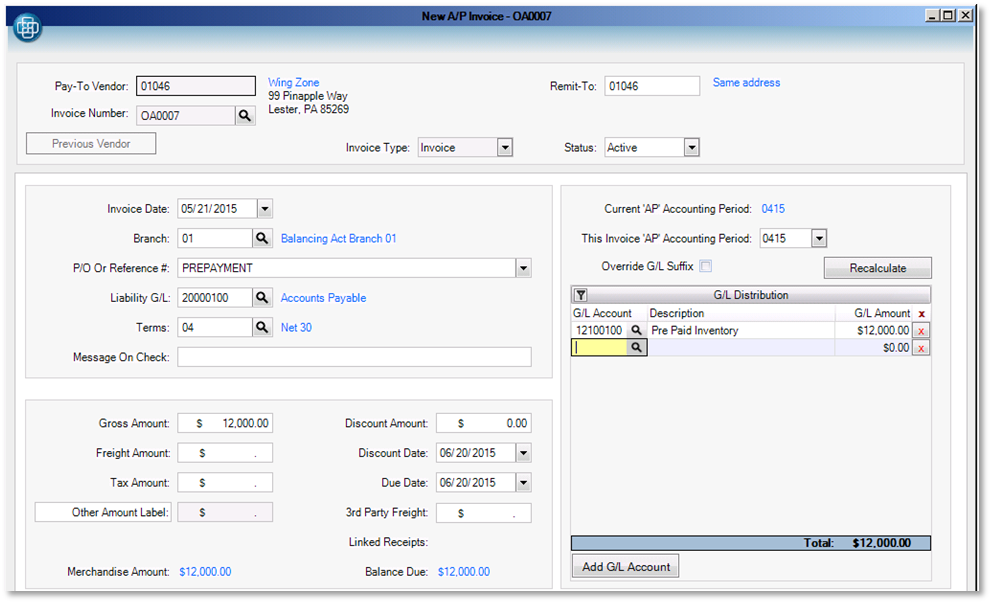Open the Invoice Type dropdown

(x=504, y=147)
